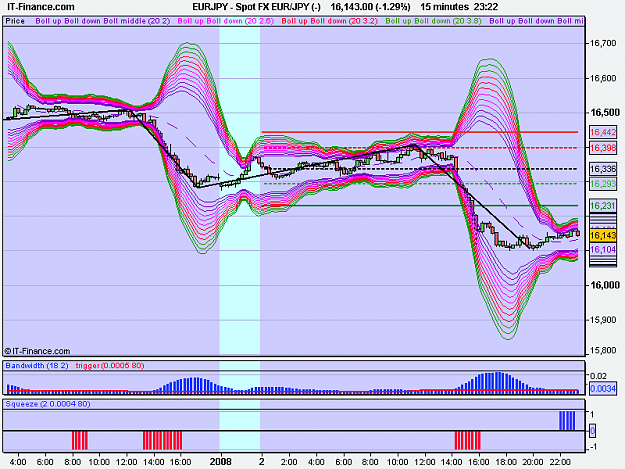Image resolution: width=625 pixels, height=469 pixels.
Task: Select the red 16,398 price level tag
Action: (603, 148)
